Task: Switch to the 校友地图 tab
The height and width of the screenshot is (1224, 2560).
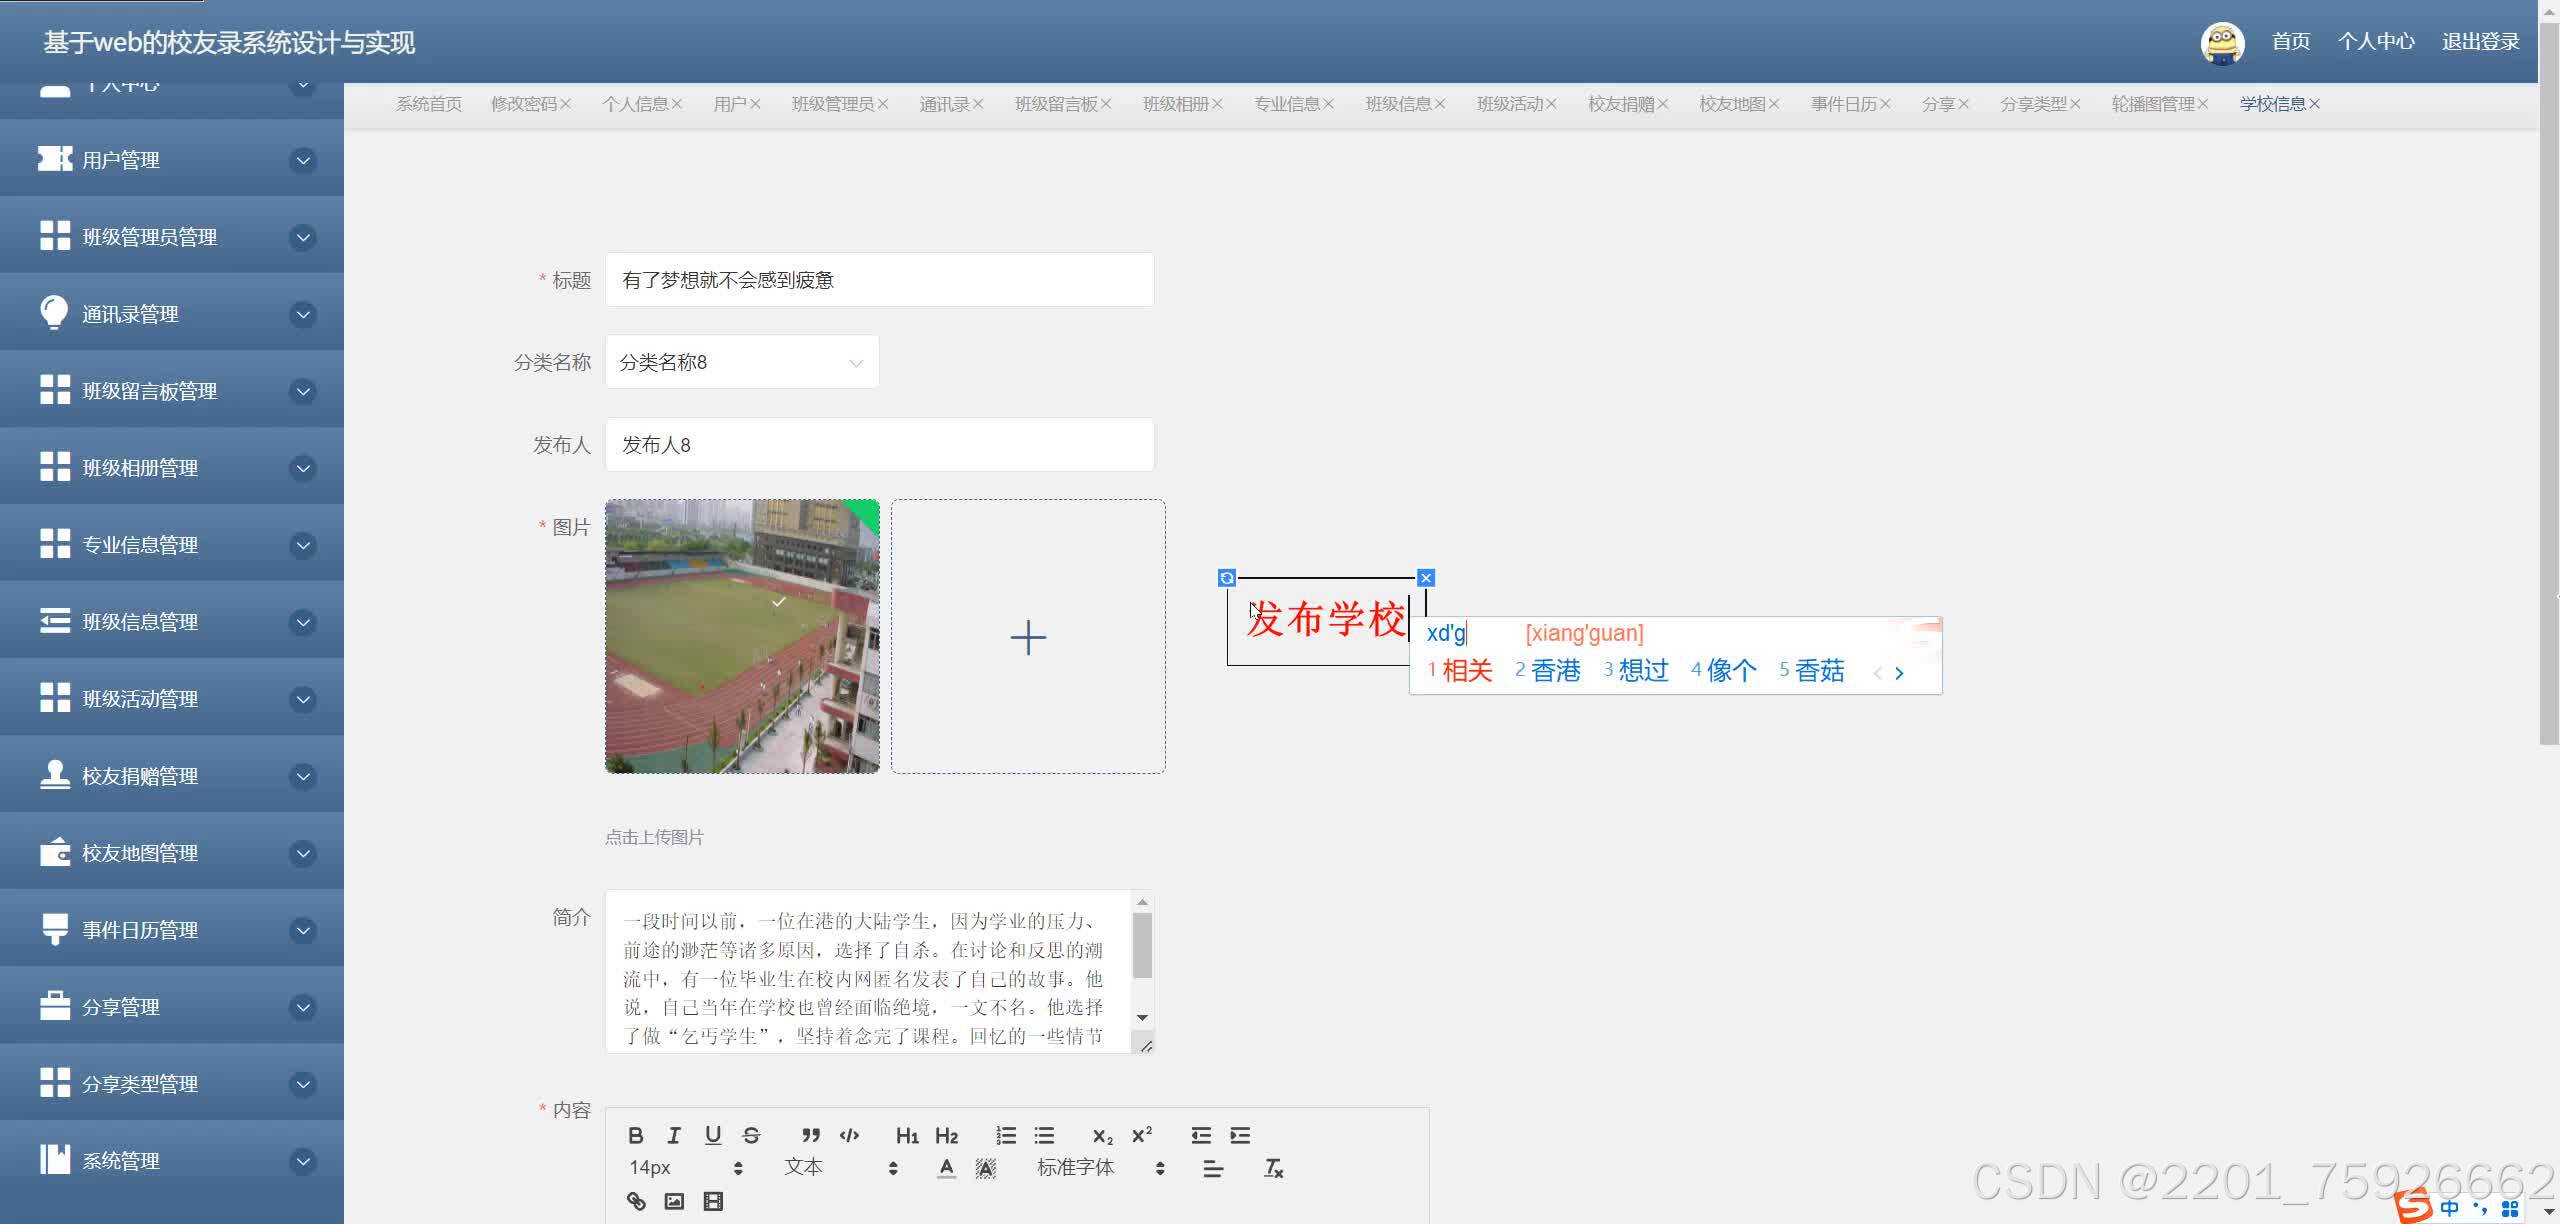Action: point(1732,104)
